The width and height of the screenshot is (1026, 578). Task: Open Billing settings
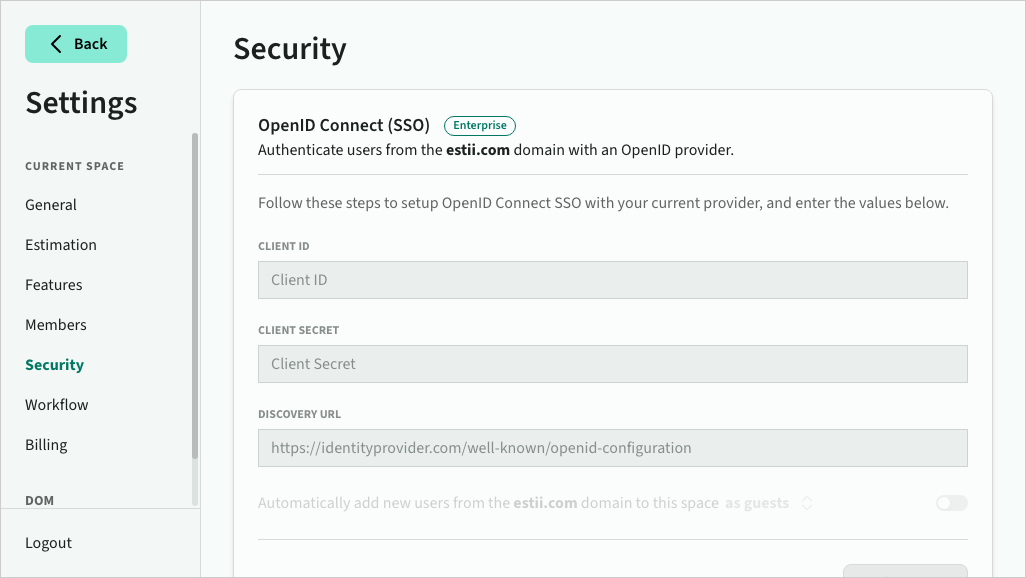pyautogui.click(x=46, y=445)
